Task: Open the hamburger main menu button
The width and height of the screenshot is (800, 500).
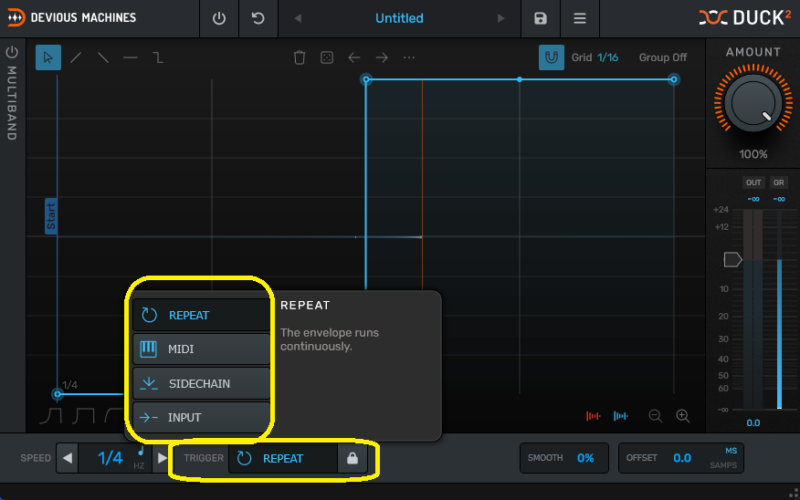Action: (579, 18)
